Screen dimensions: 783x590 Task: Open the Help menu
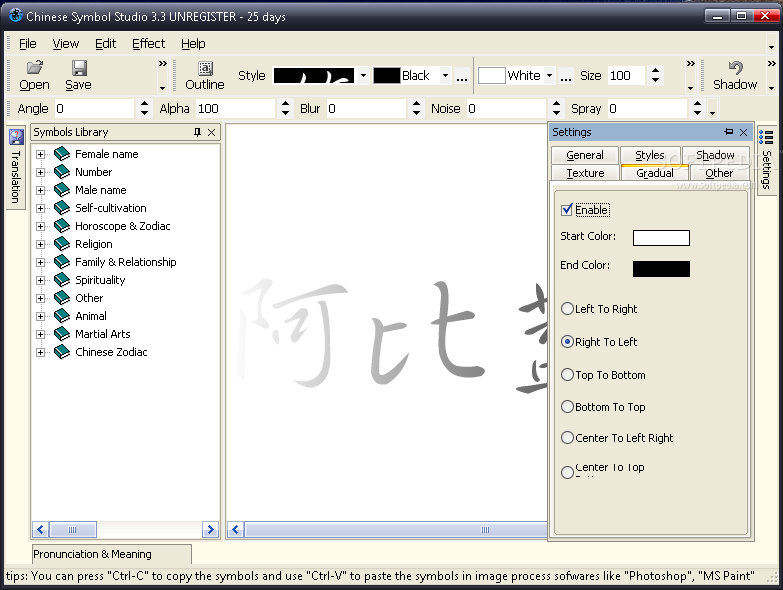click(193, 44)
